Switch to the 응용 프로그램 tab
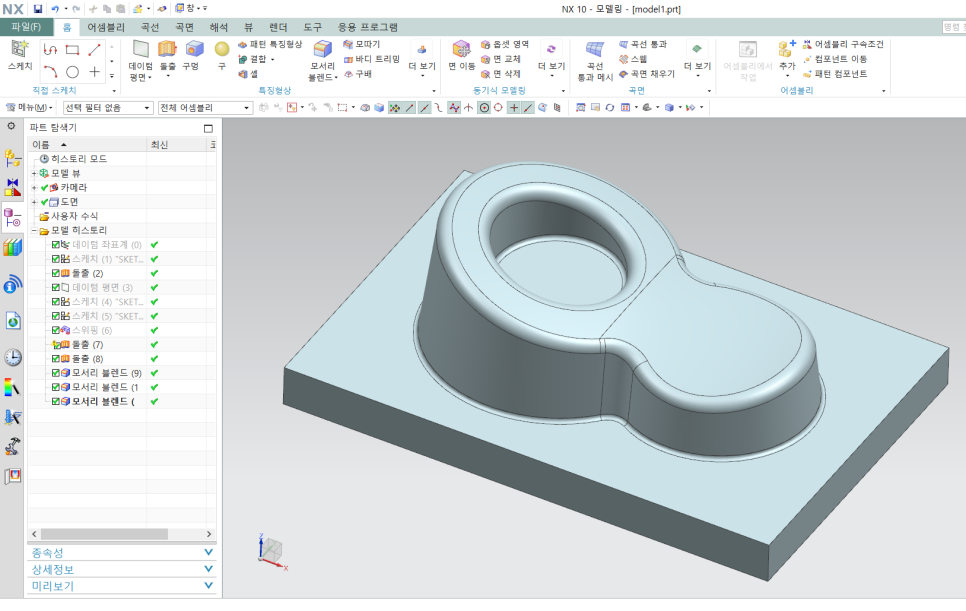Viewport: 966px width, 611px height. coord(368,27)
